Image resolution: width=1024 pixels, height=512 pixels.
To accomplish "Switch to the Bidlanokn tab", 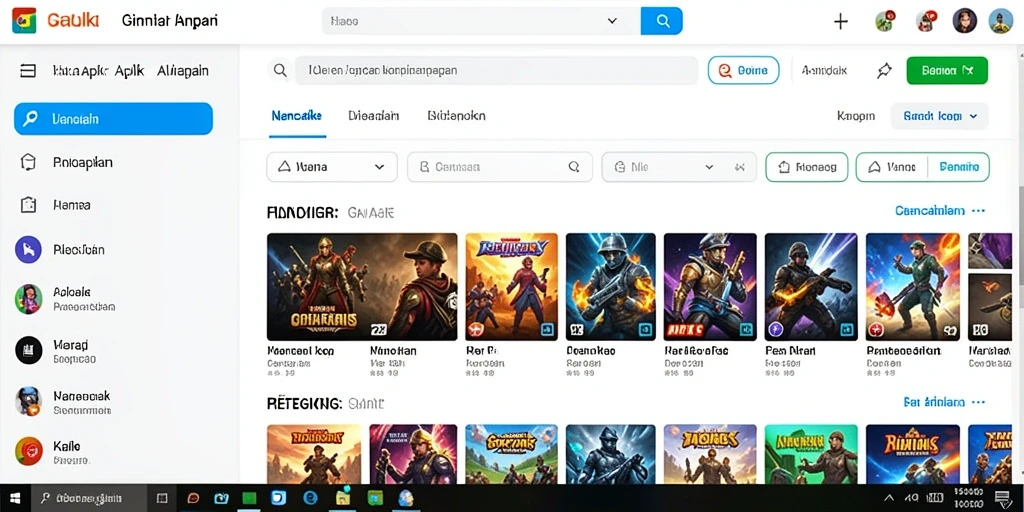I will tap(456, 116).
